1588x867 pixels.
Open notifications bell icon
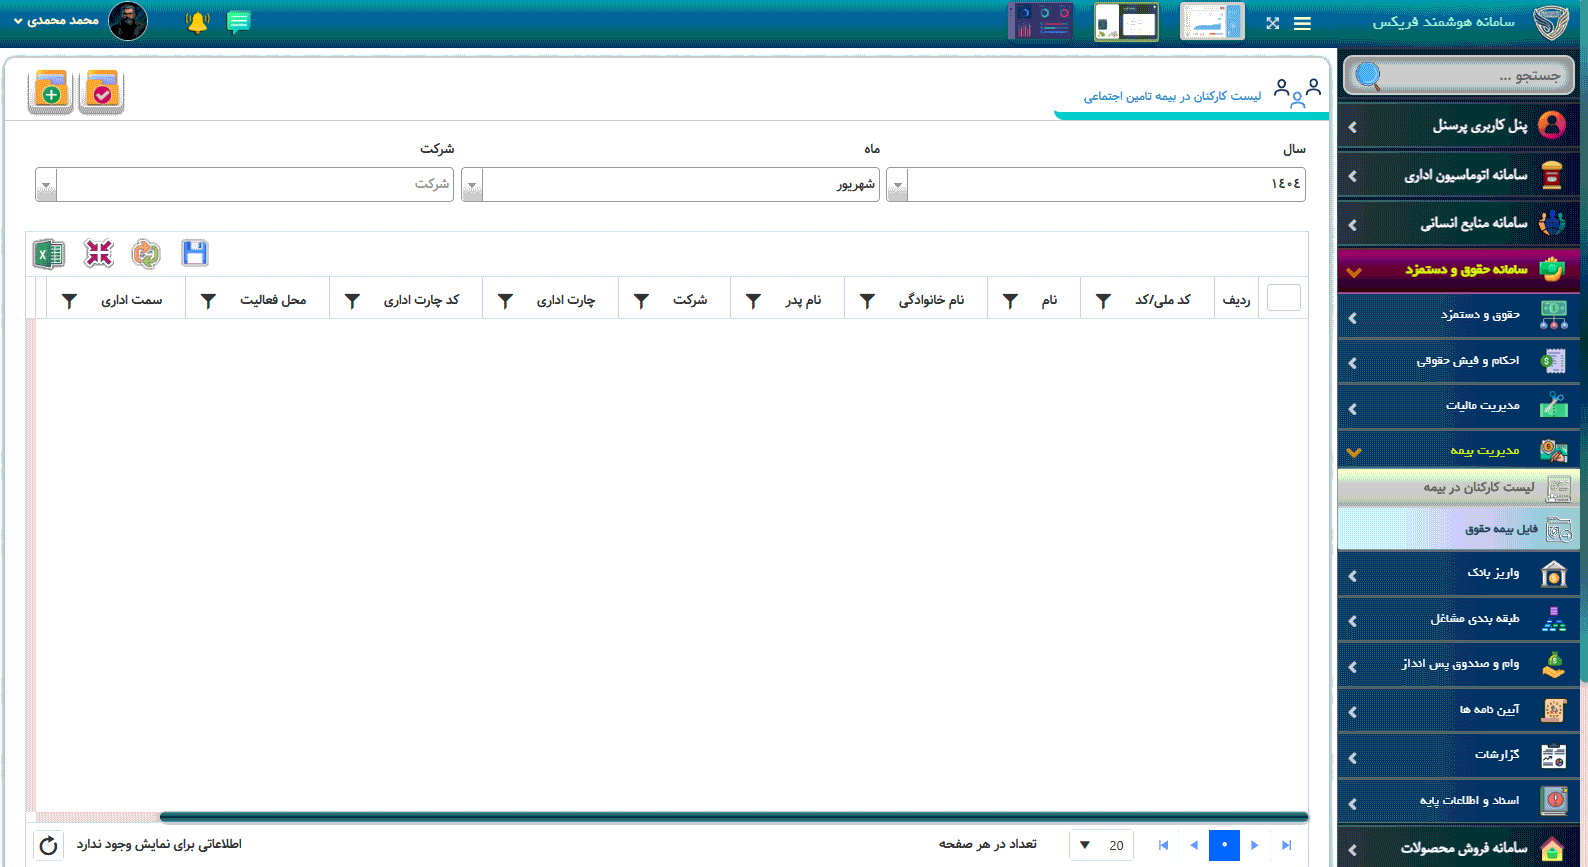click(x=197, y=22)
